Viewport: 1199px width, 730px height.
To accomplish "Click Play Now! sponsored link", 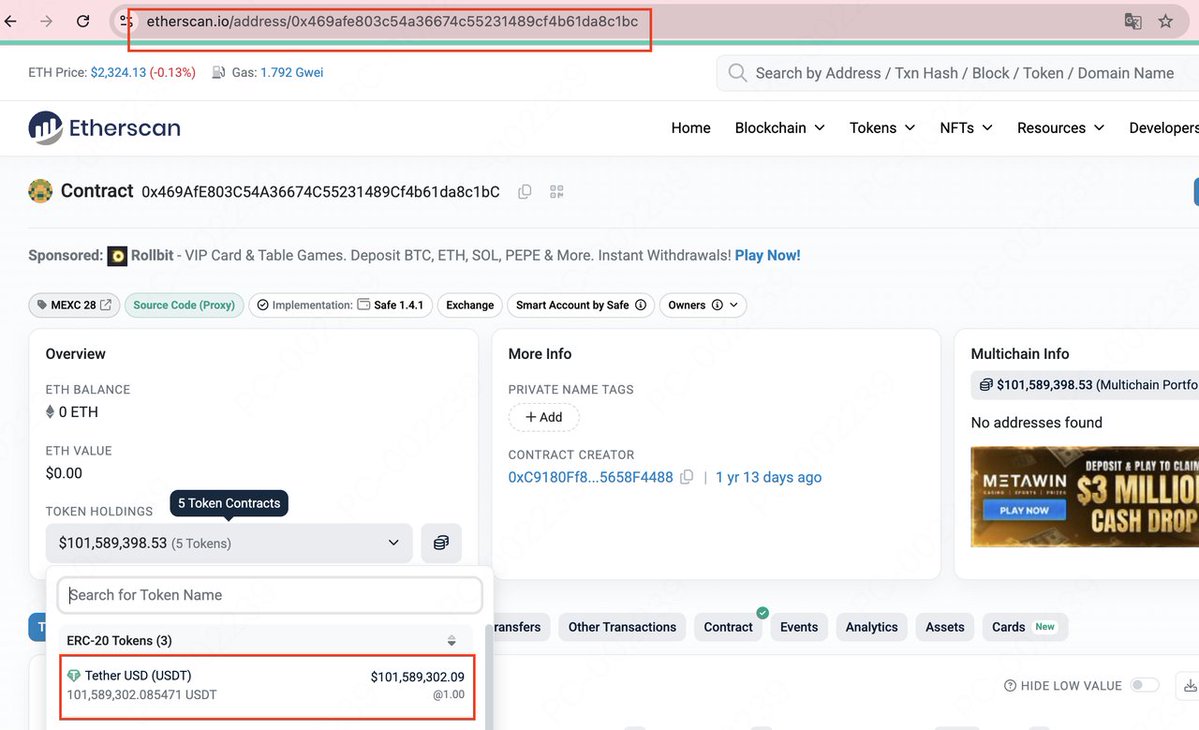I will tap(767, 255).
